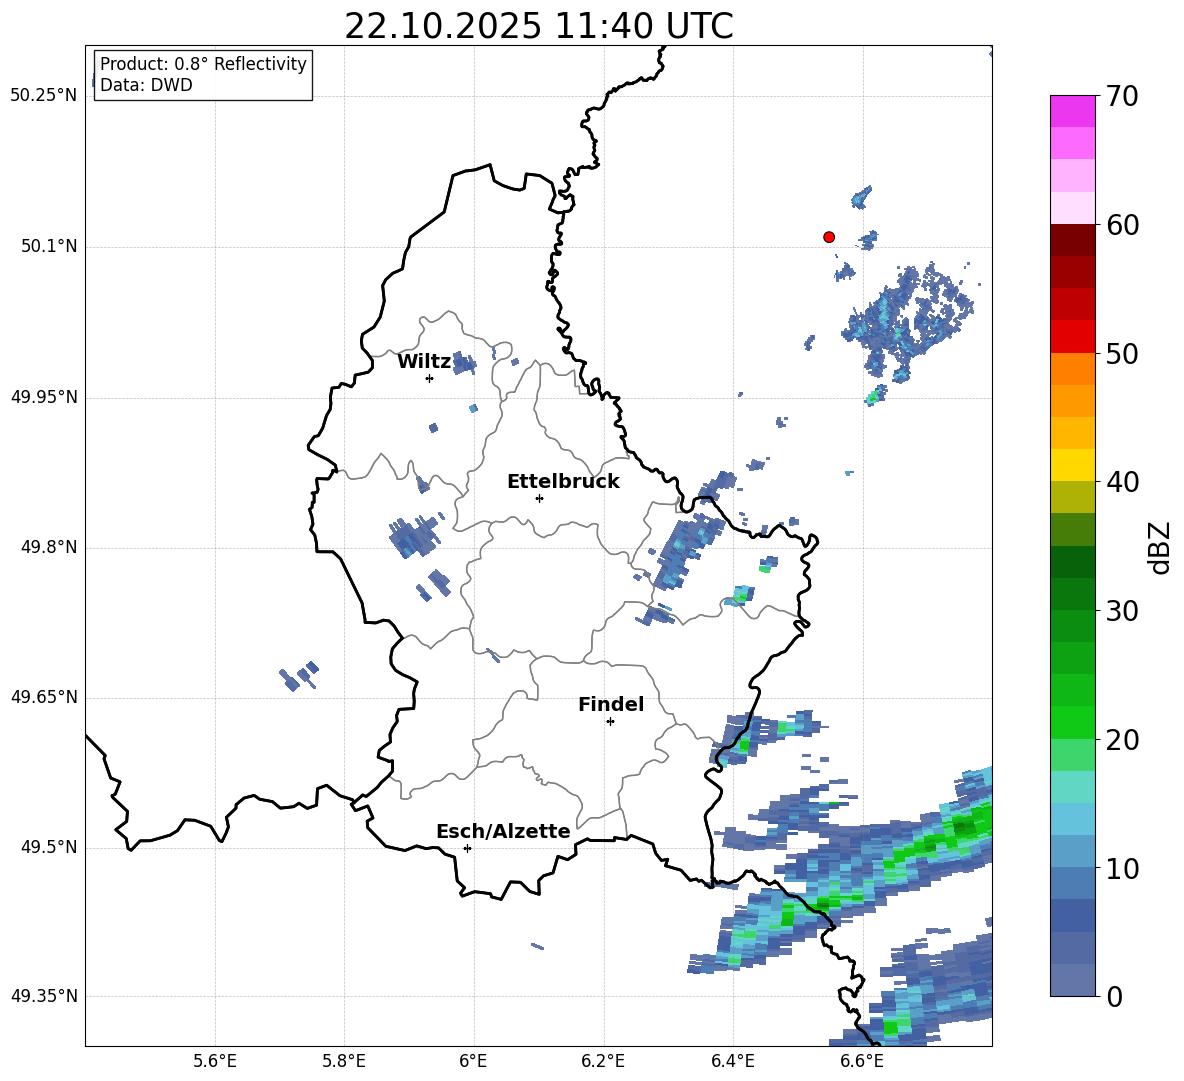Pick the magenta top colorbar segment

click(1072, 112)
